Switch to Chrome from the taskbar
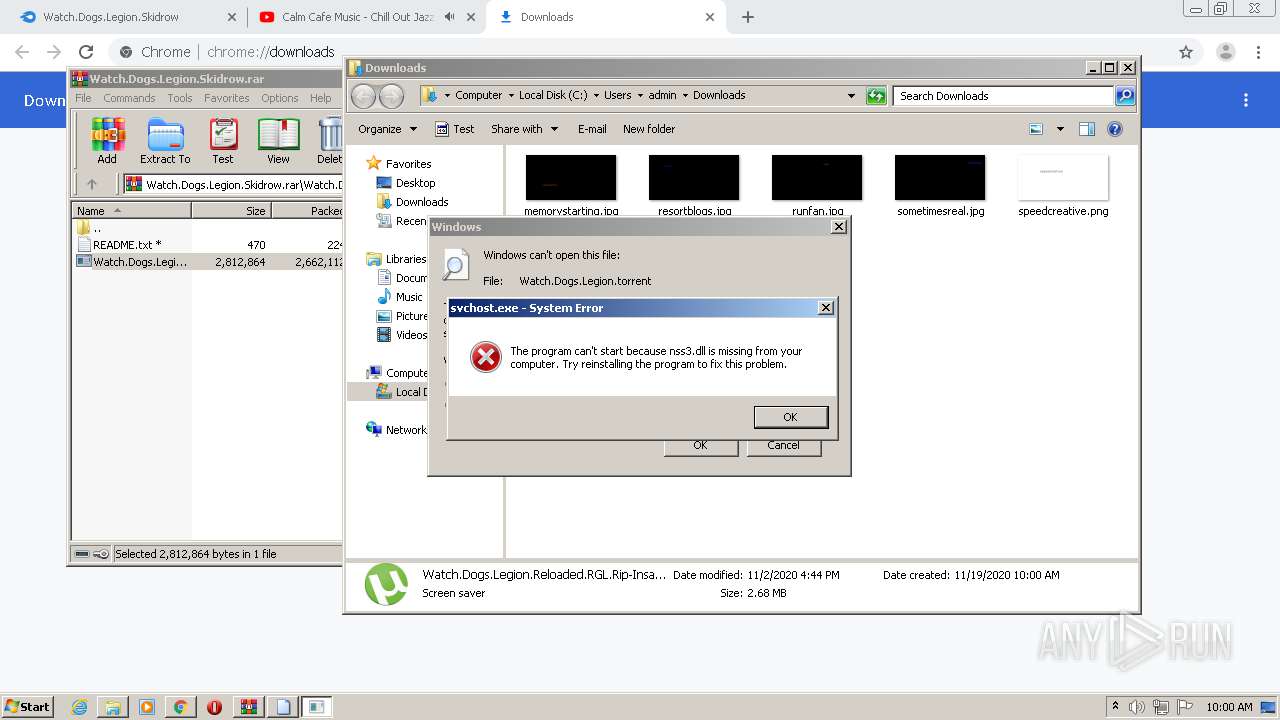Viewport: 1280px width, 720px height. (x=180, y=707)
